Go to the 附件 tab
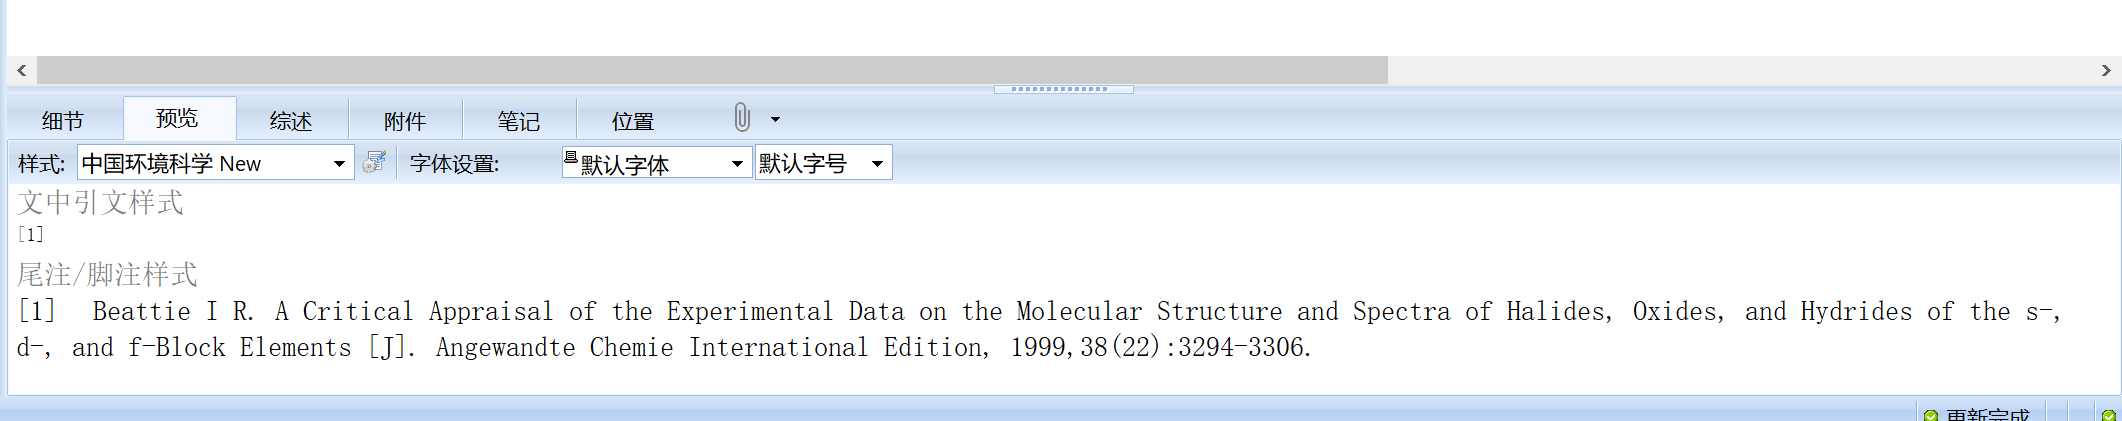 (x=405, y=121)
